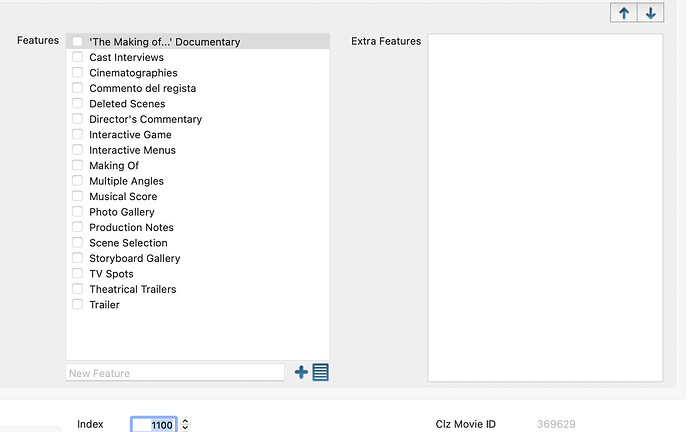Screen dimensions: 690x432
Task: Select the Commento del regista item
Action: click(x=142, y=88)
